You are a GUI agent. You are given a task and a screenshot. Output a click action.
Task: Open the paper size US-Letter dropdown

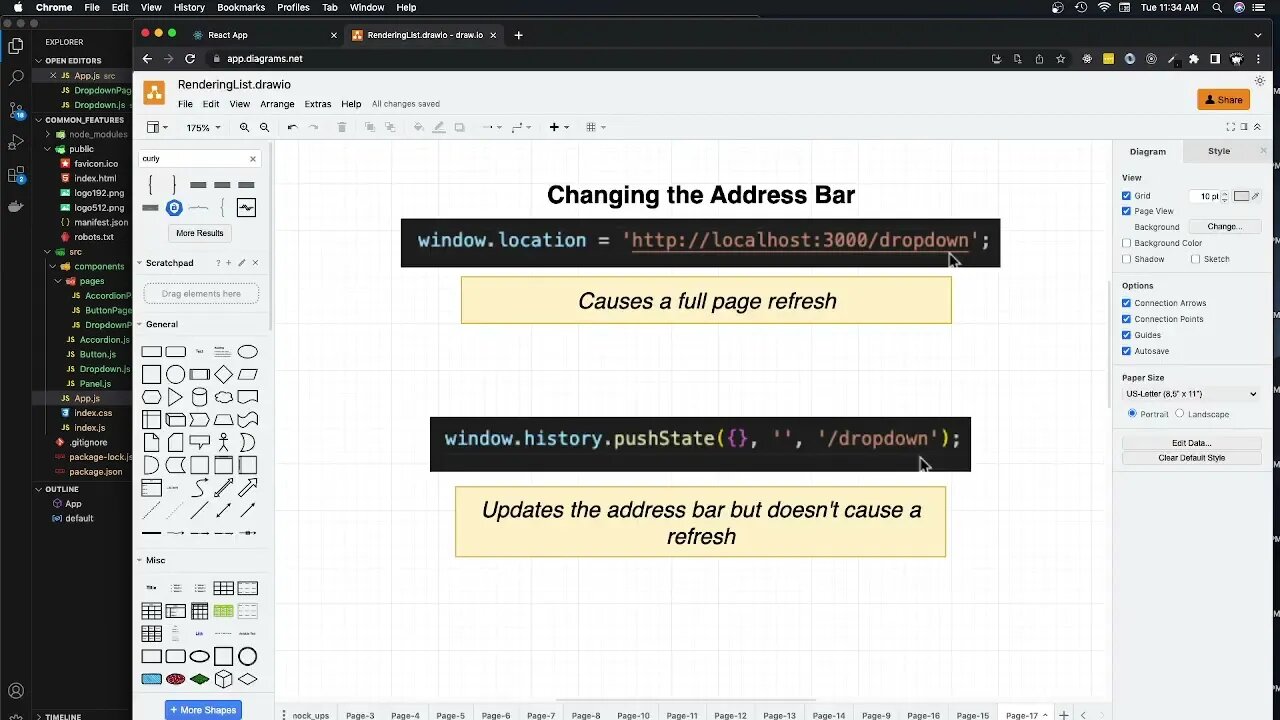tap(1190, 394)
